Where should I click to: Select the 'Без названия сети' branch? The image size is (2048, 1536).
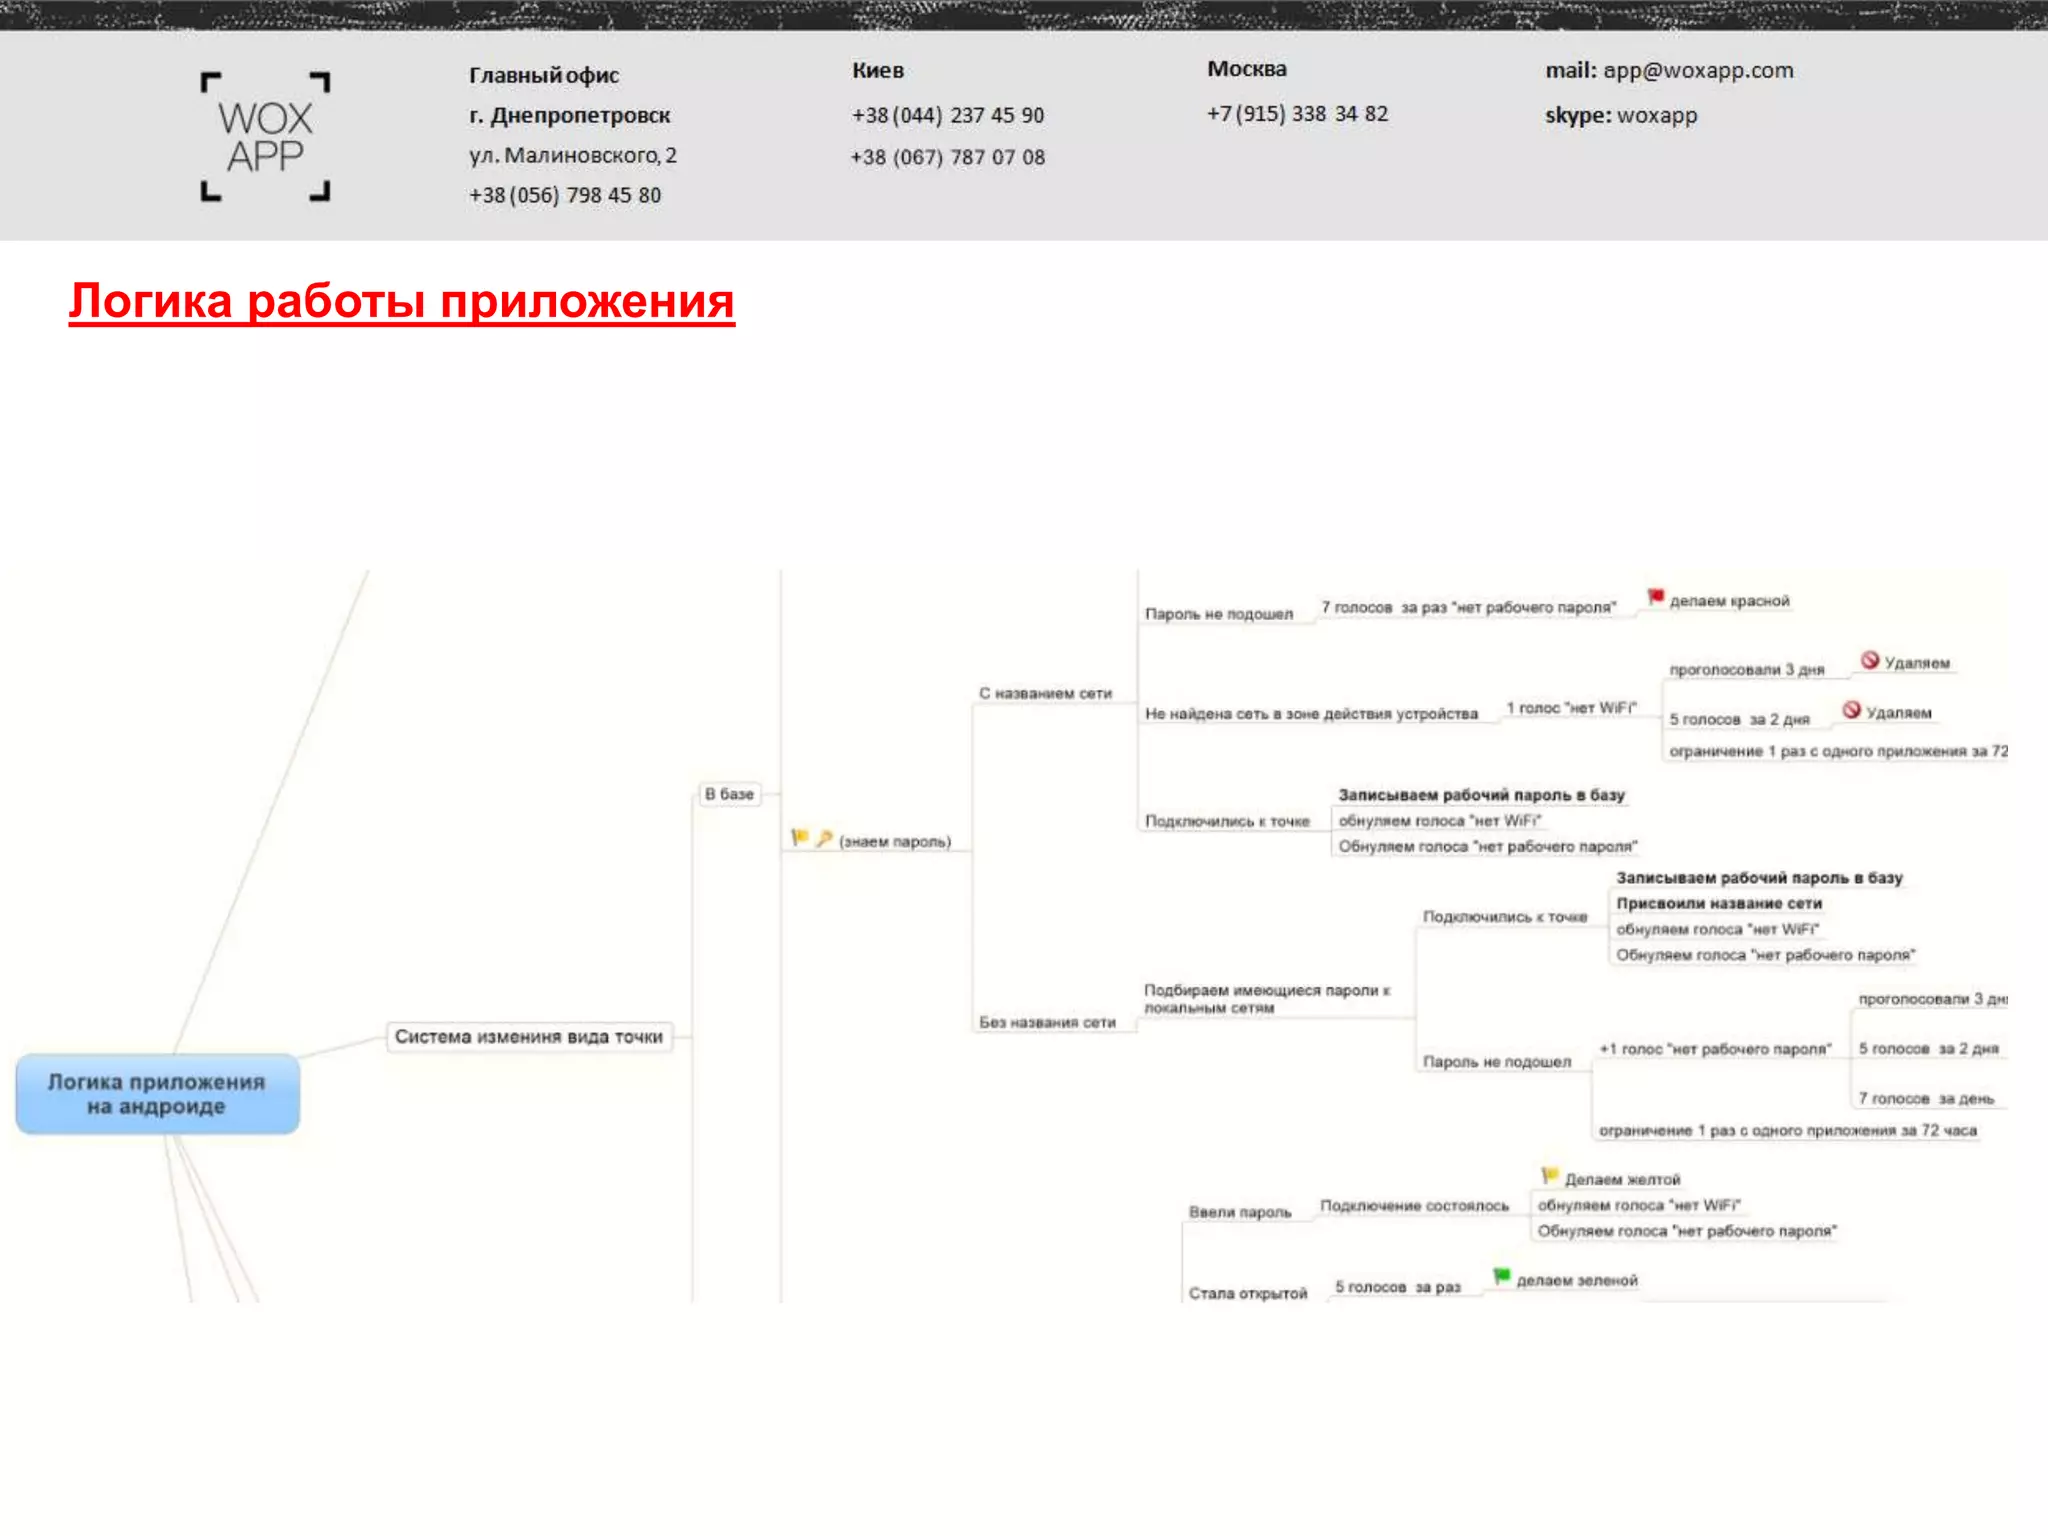pos(1047,1022)
